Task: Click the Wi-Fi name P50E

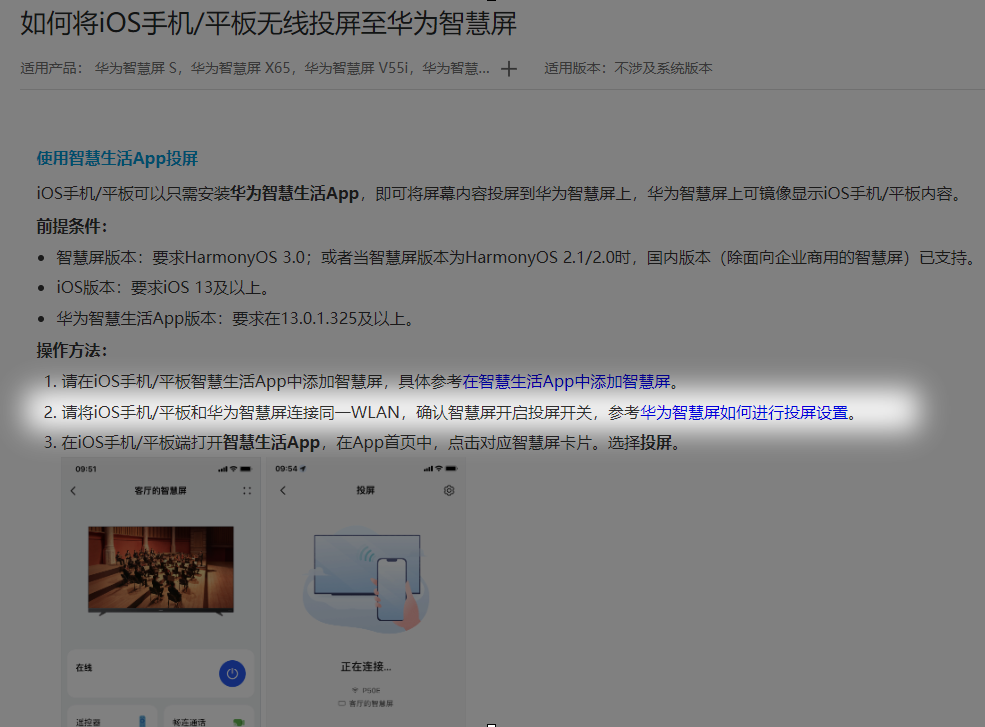Action: point(371,691)
